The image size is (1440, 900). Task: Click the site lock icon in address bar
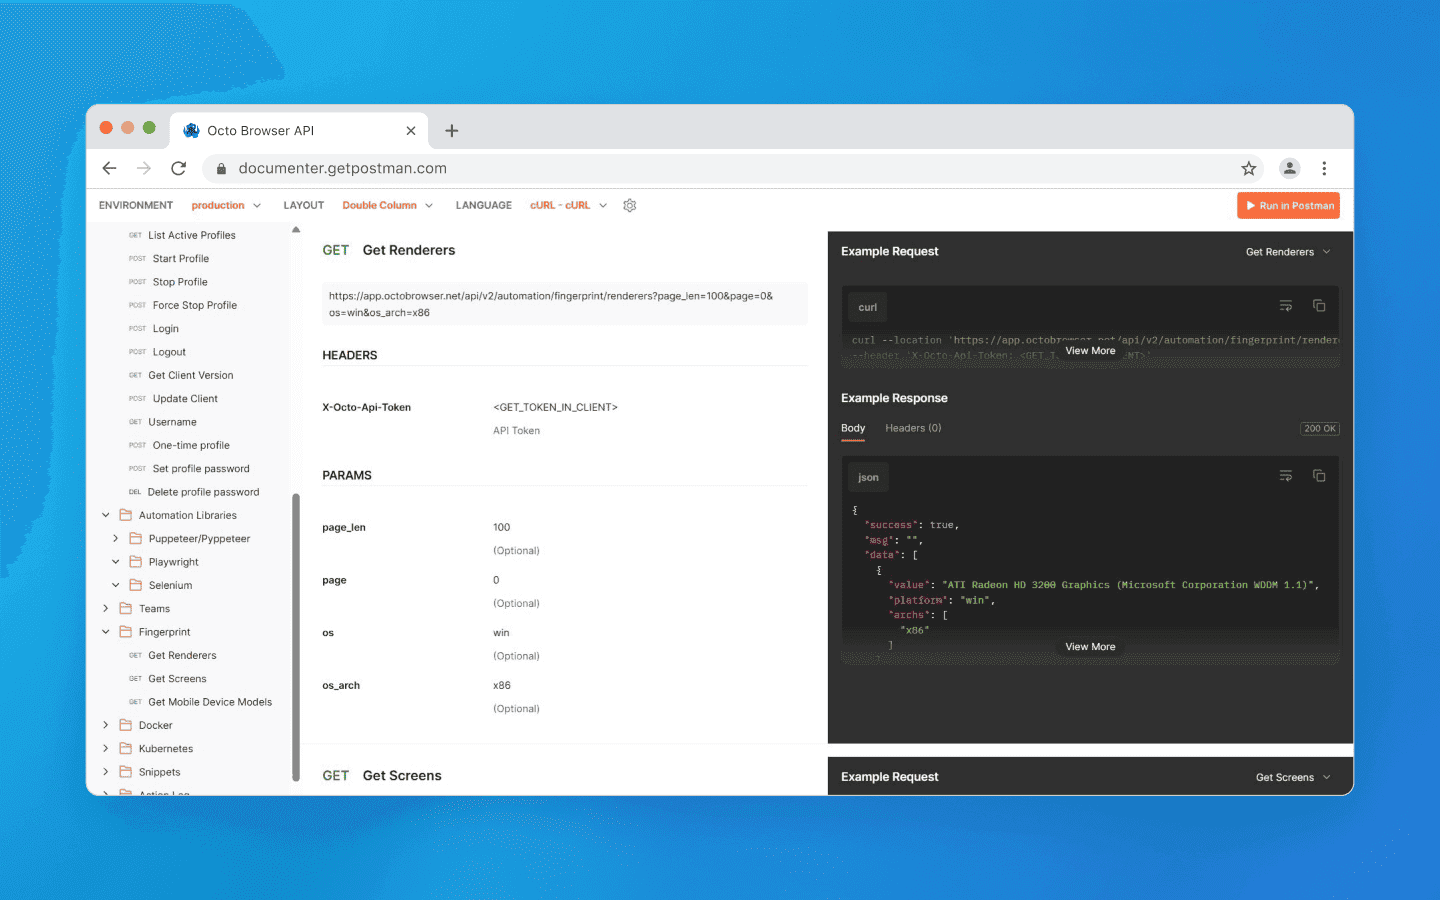point(222,169)
